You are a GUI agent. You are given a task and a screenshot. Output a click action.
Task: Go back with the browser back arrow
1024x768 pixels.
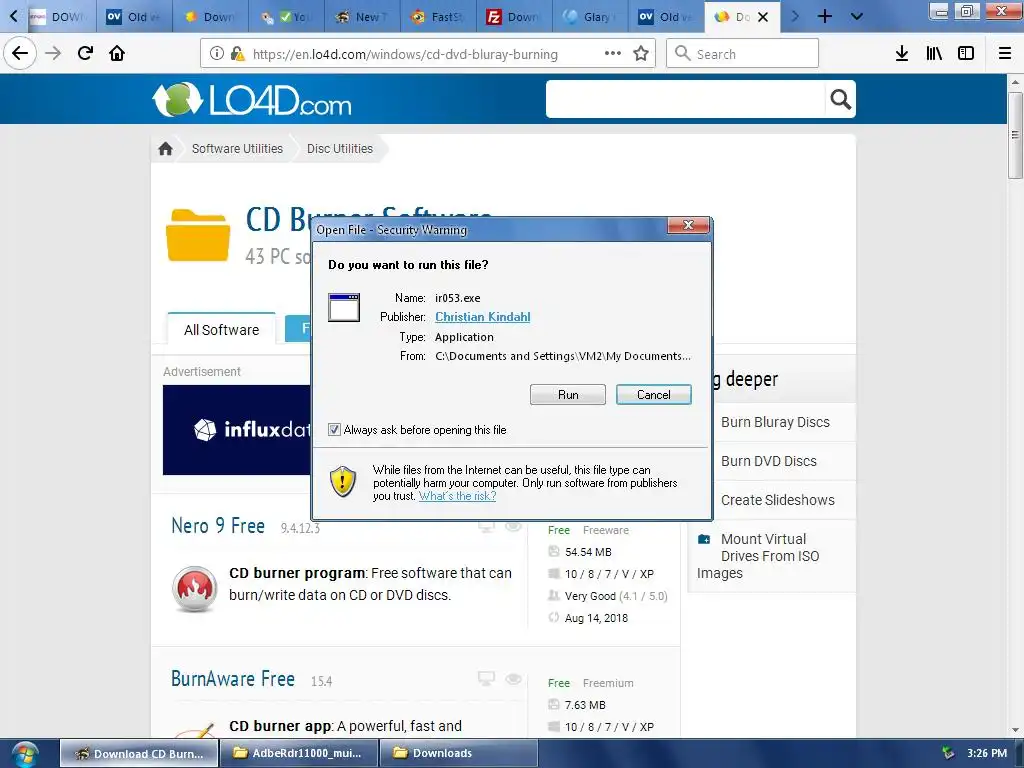tap(20, 53)
